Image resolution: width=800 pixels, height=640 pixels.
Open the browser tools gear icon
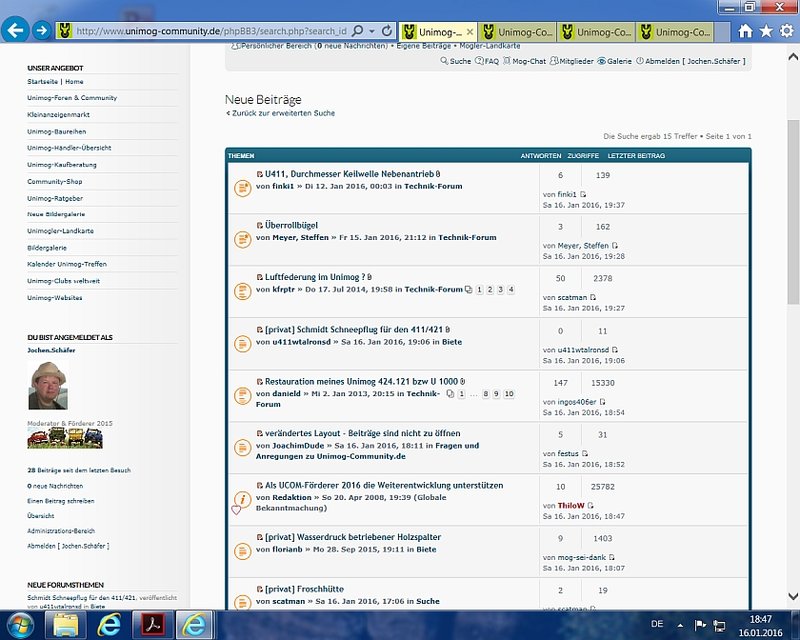[786, 31]
